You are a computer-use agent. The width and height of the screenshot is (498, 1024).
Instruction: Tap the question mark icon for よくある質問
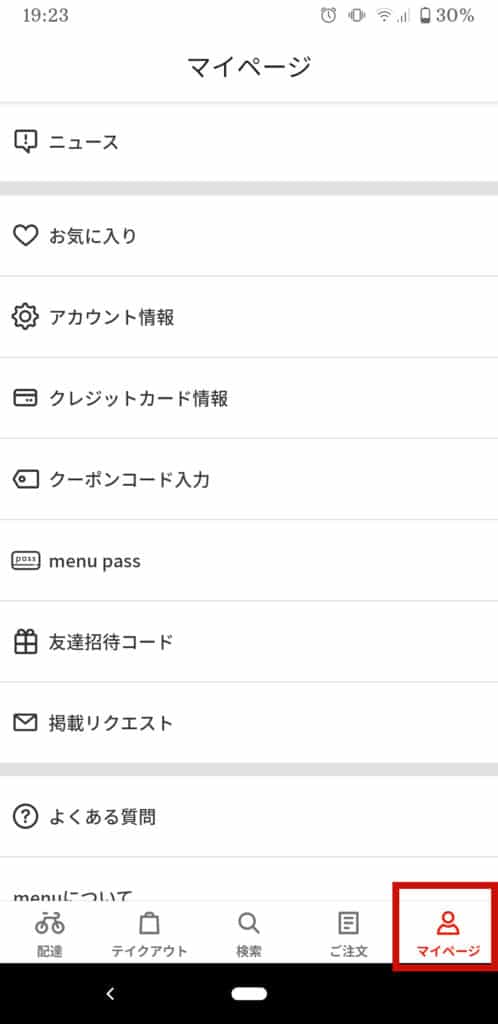25,816
